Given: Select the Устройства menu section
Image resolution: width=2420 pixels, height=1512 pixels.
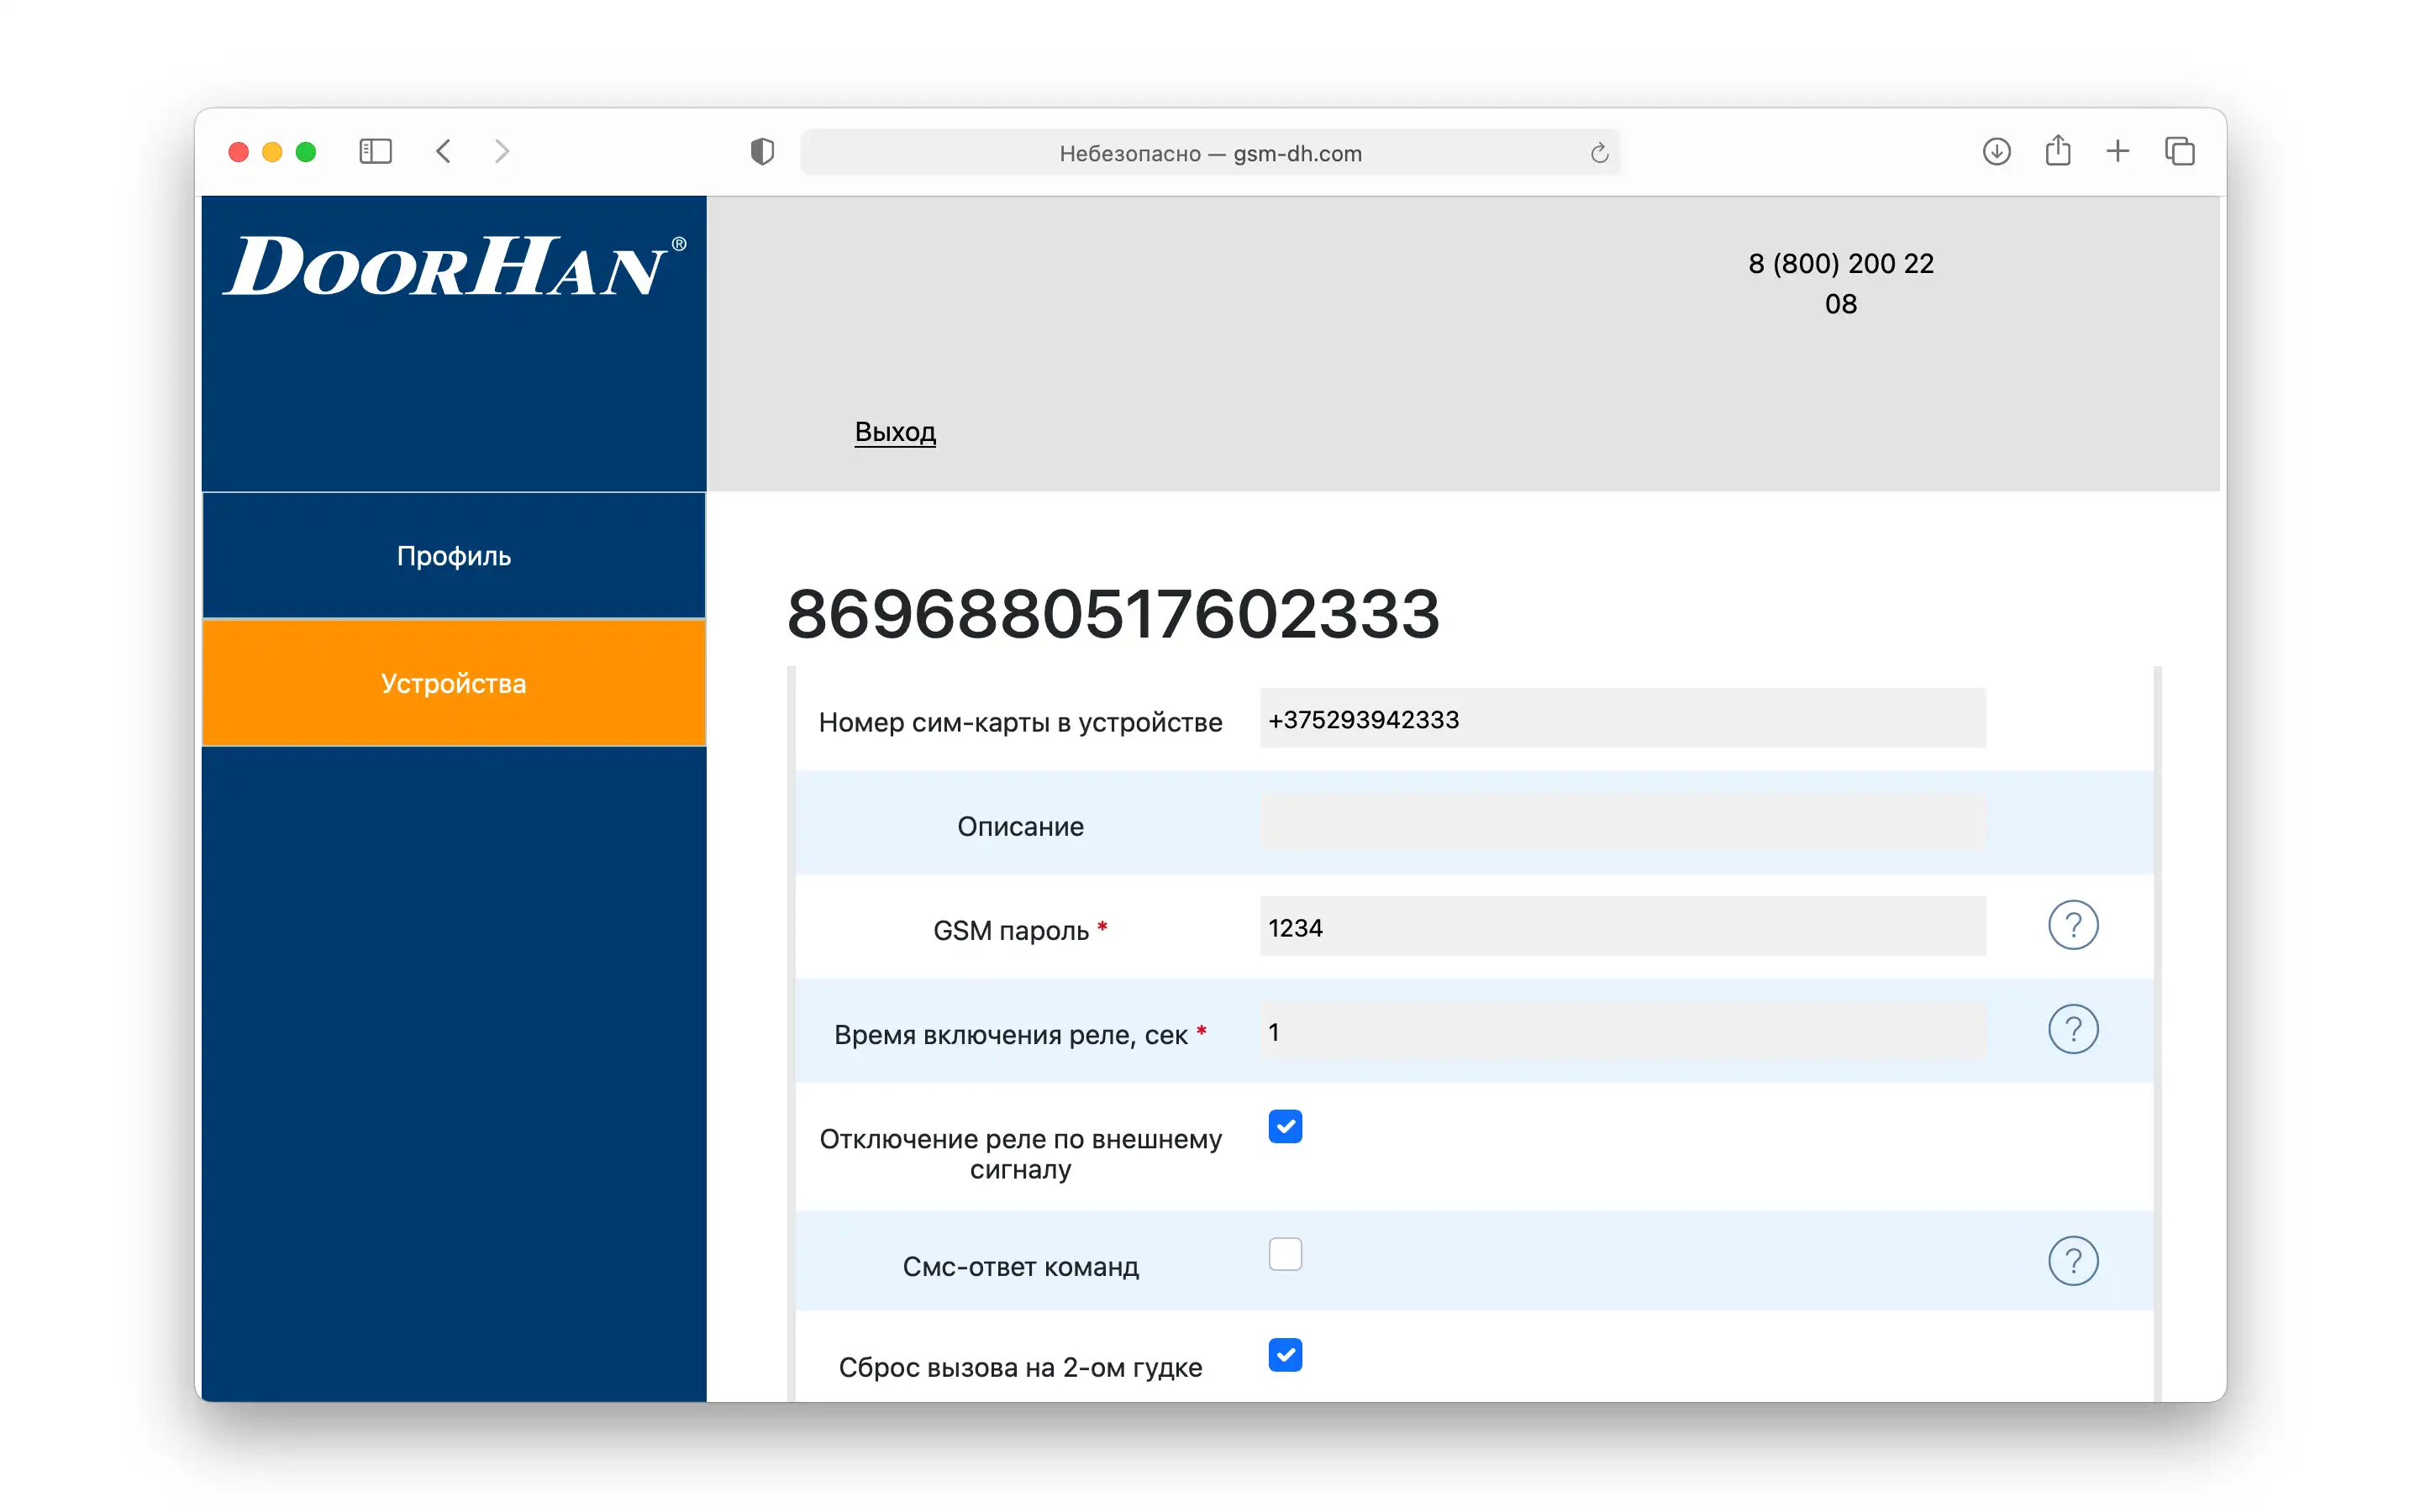Looking at the screenshot, I should point(454,683).
